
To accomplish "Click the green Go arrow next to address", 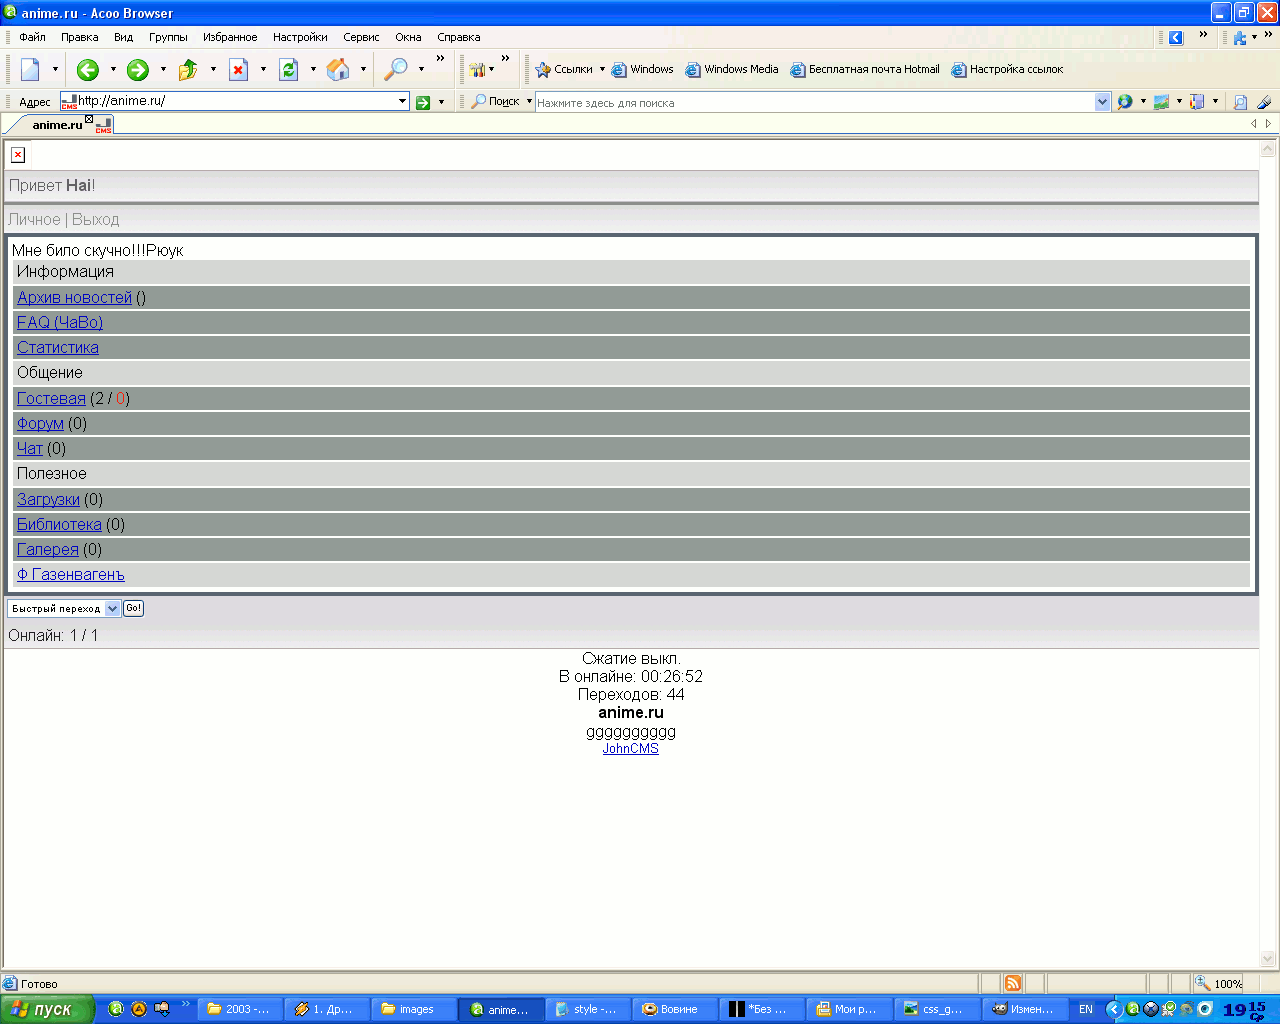I will (423, 102).
